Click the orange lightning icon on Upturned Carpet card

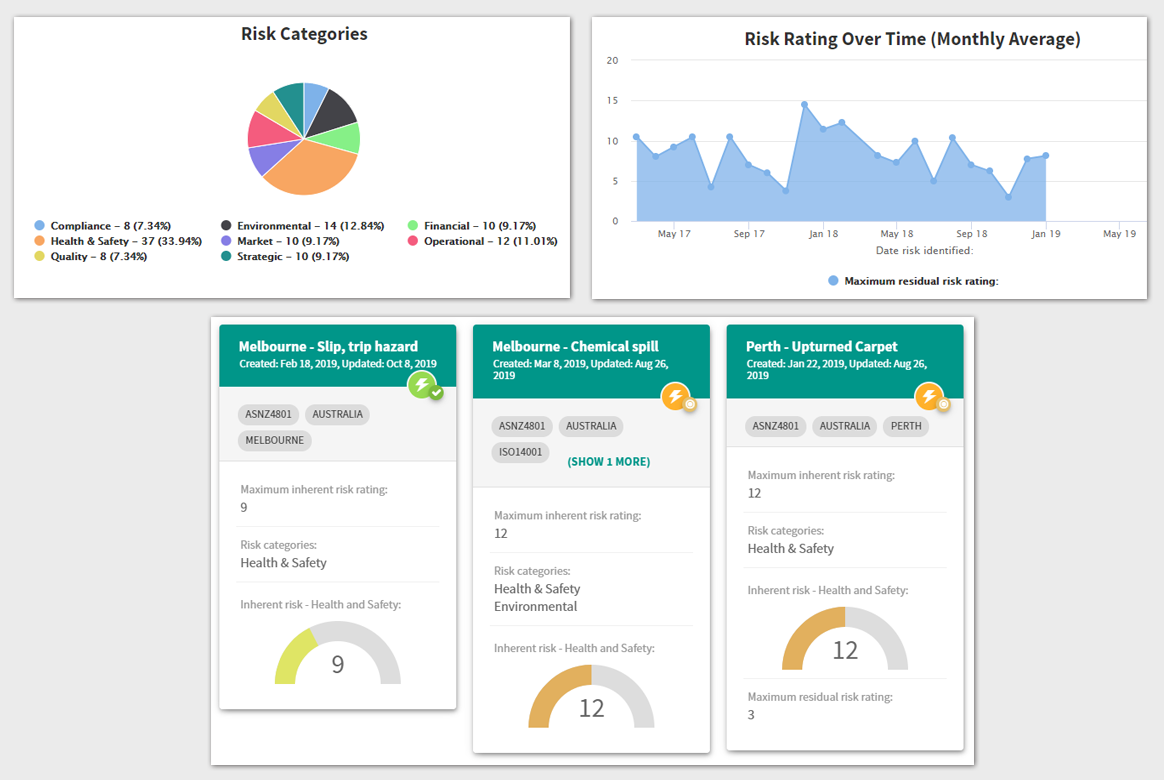pyautogui.click(x=929, y=396)
